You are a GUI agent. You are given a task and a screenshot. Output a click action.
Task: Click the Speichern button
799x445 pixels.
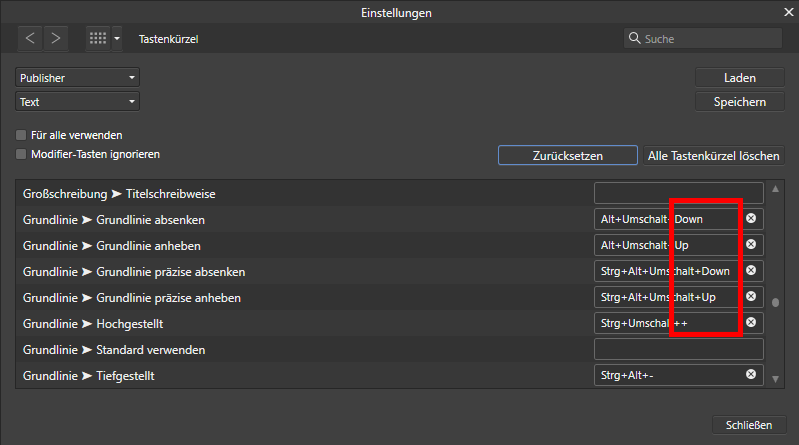[740, 102]
